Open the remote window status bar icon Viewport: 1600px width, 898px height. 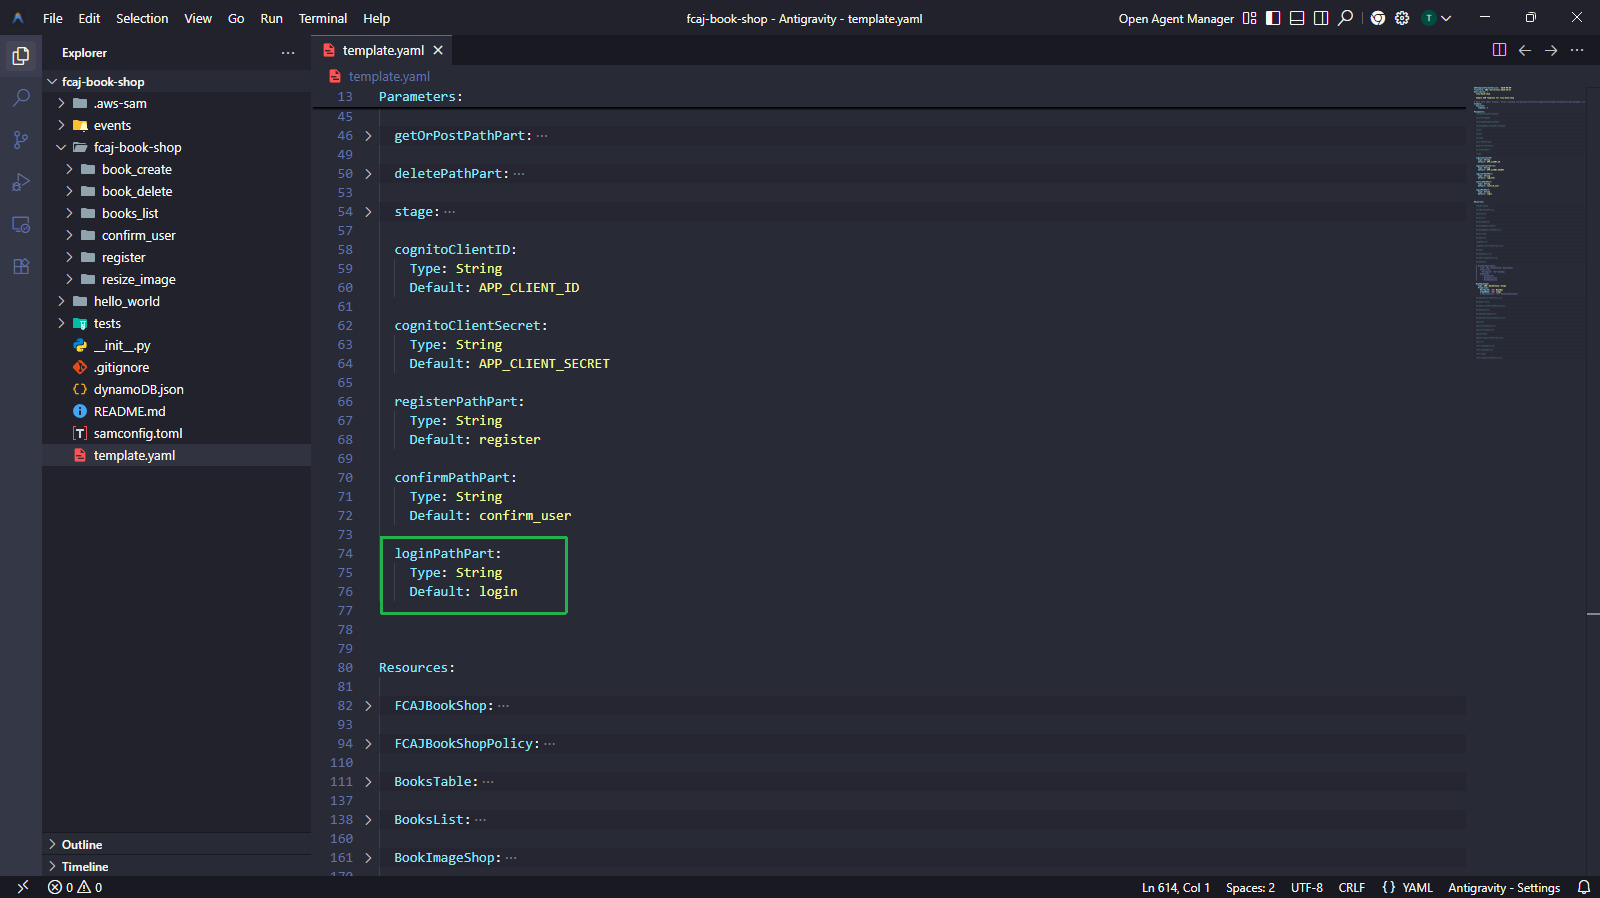coord(23,887)
